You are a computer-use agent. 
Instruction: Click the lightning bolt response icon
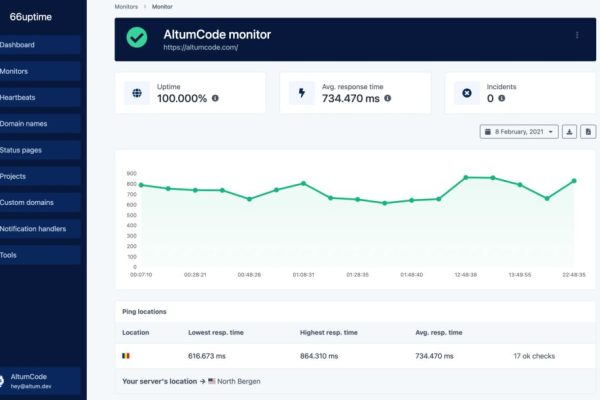302,93
